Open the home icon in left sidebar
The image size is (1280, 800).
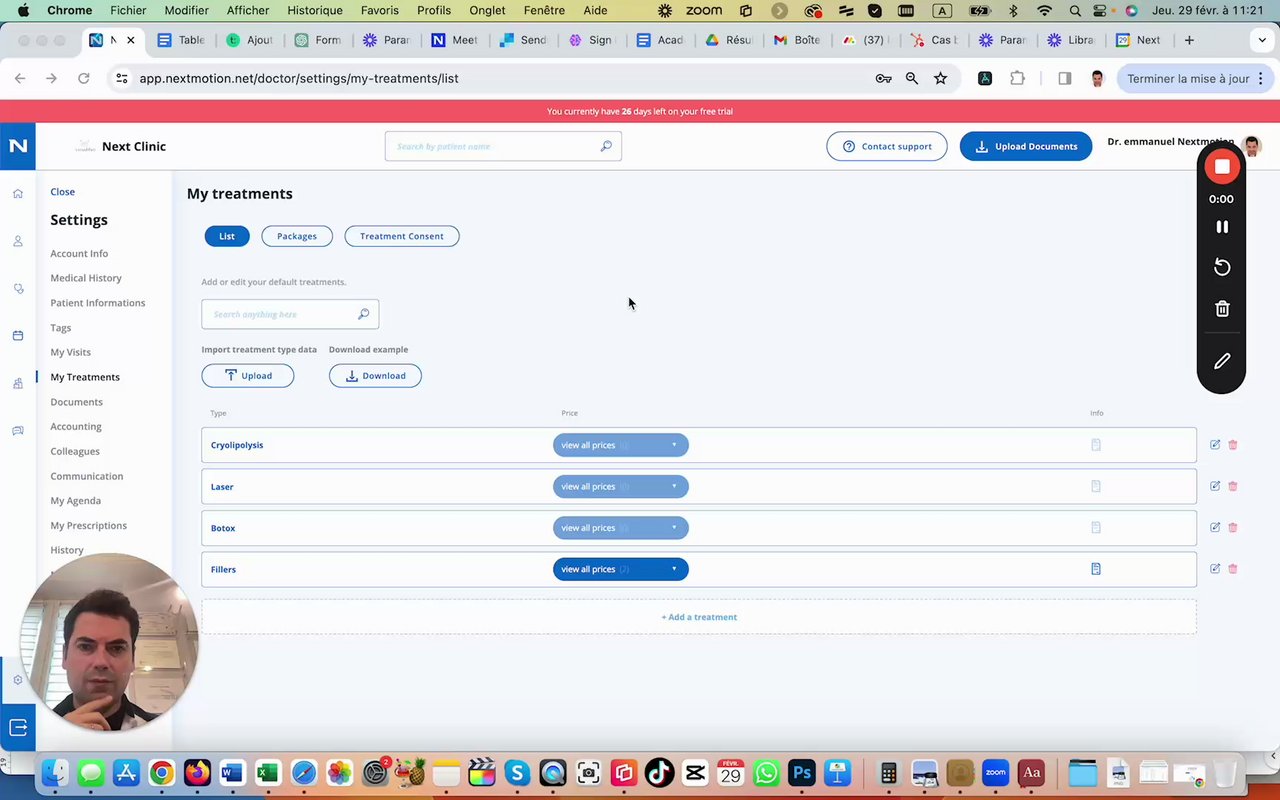(18, 193)
